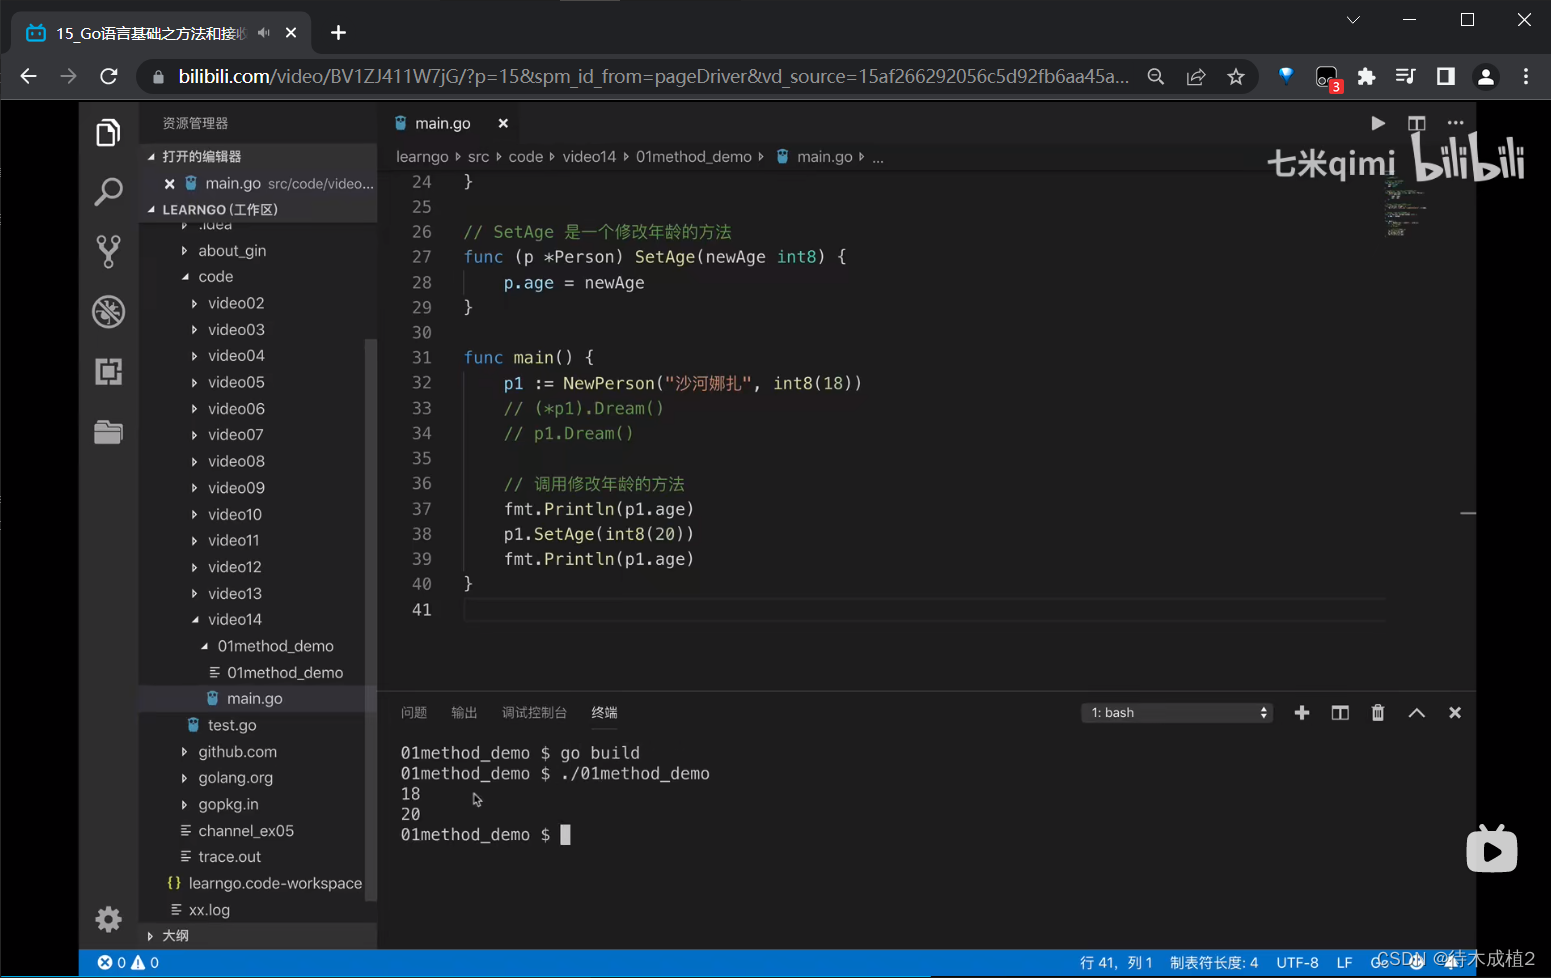Viewport: 1551px width, 978px height.
Task: Click learngo in the breadcrumb path
Action: pyautogui.click(x=422, y=156)
